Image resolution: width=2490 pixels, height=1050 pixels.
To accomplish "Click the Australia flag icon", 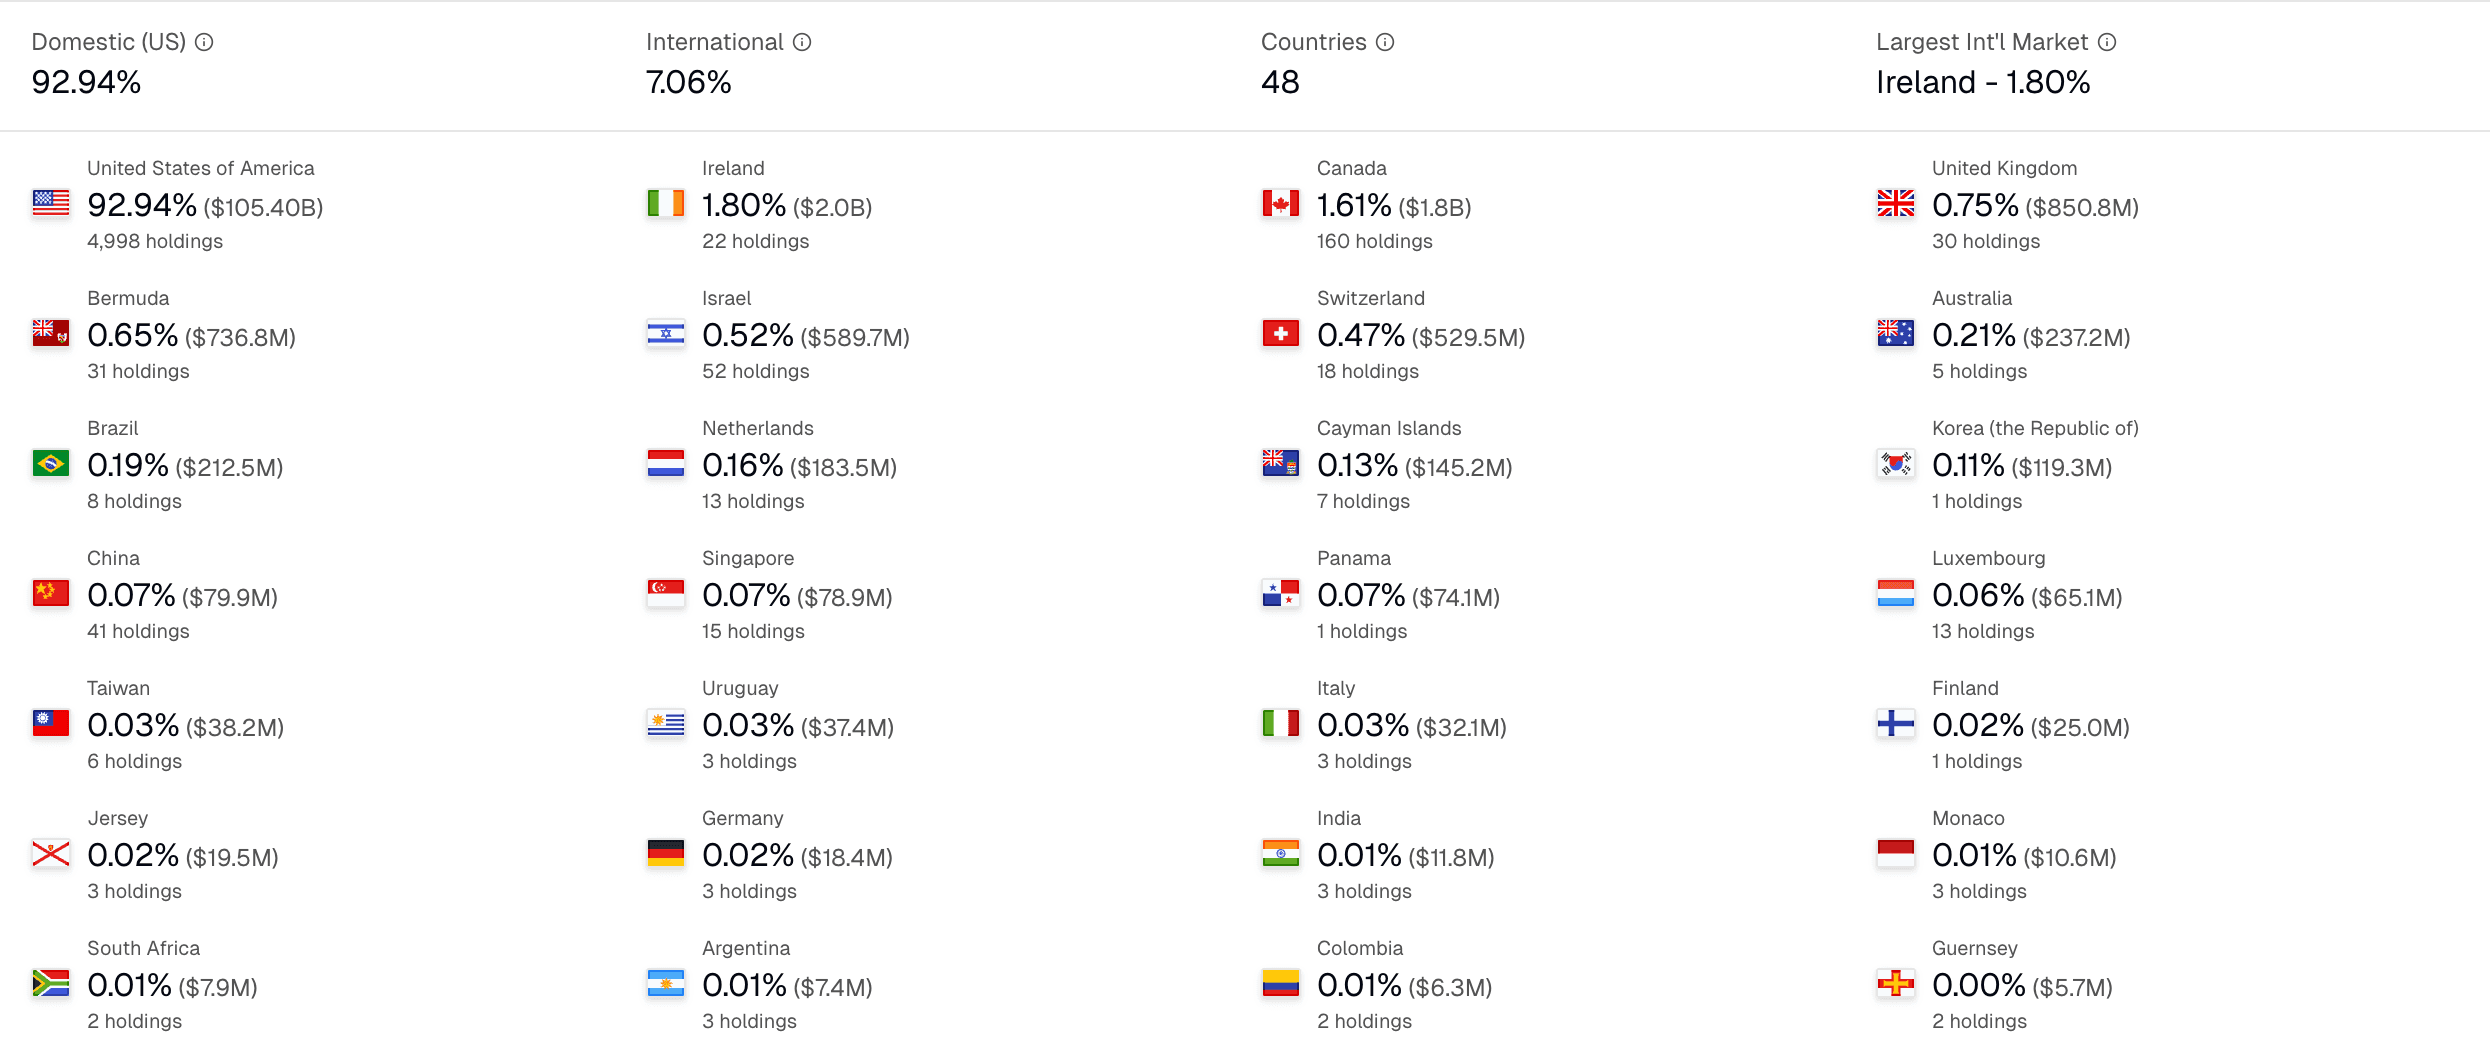I will coord(1895,331).
